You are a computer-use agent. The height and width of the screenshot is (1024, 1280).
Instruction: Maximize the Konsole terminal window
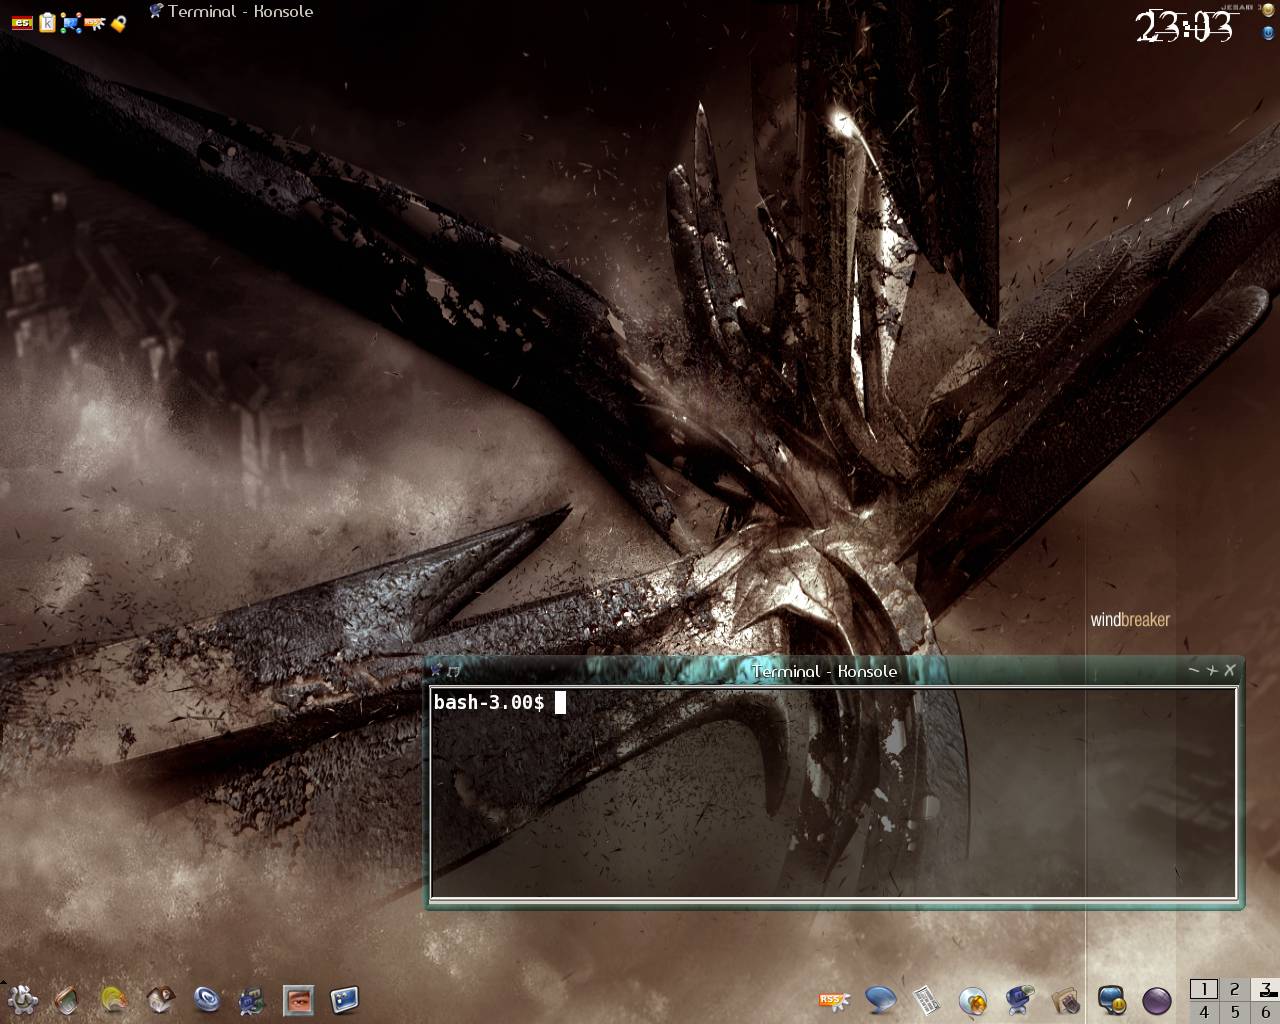pyautogui.click(x=1212, y=670)
